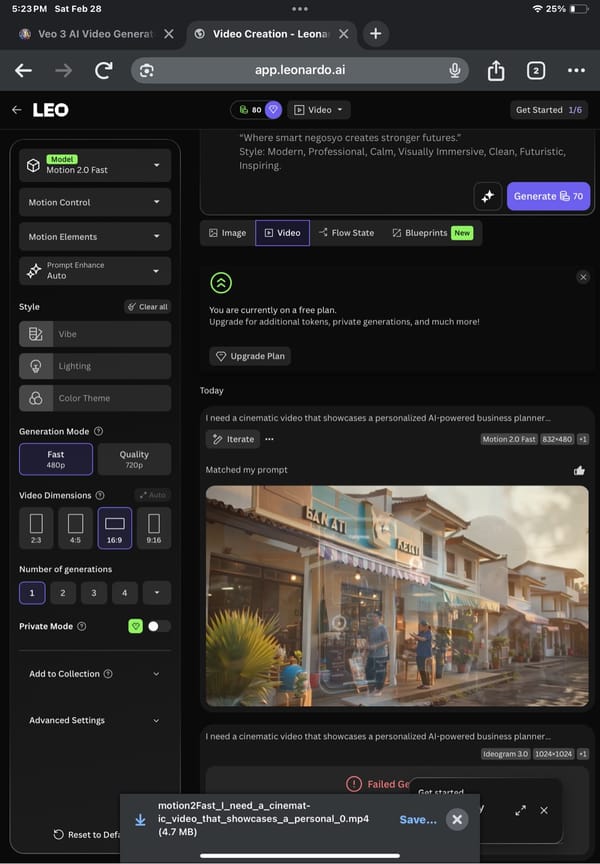Switch to the Flow State tab
600x864 pixels.
click(x=346, y=233)
